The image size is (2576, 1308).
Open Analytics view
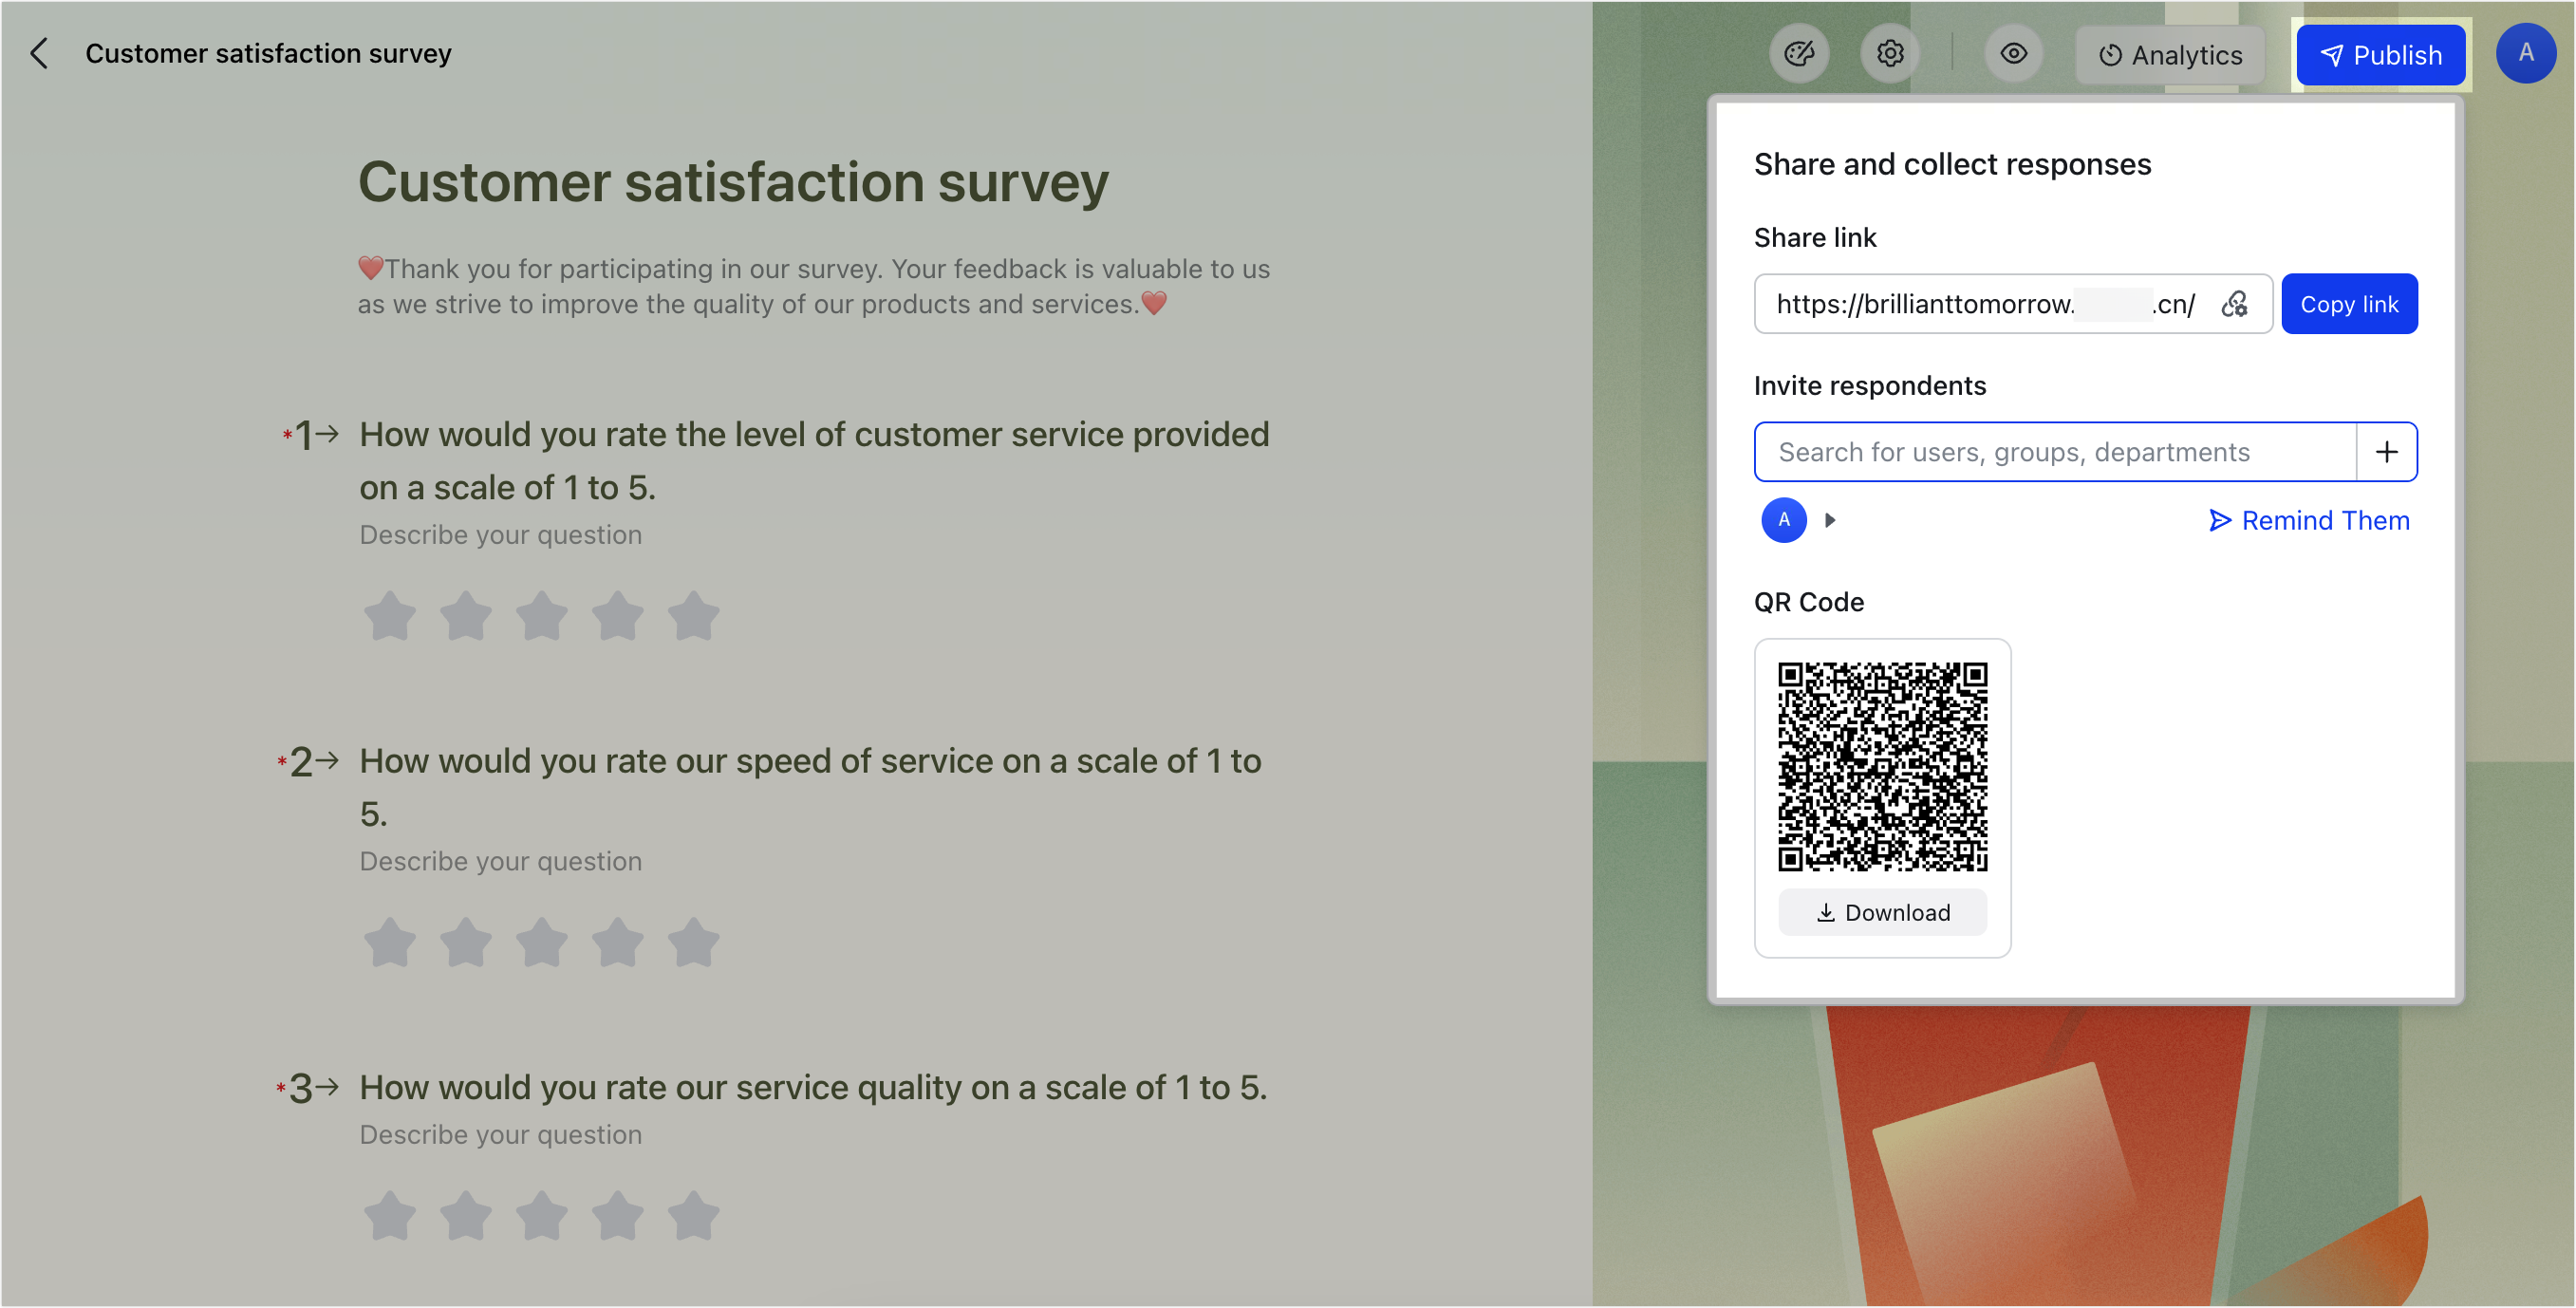(x=2169, y=55)
